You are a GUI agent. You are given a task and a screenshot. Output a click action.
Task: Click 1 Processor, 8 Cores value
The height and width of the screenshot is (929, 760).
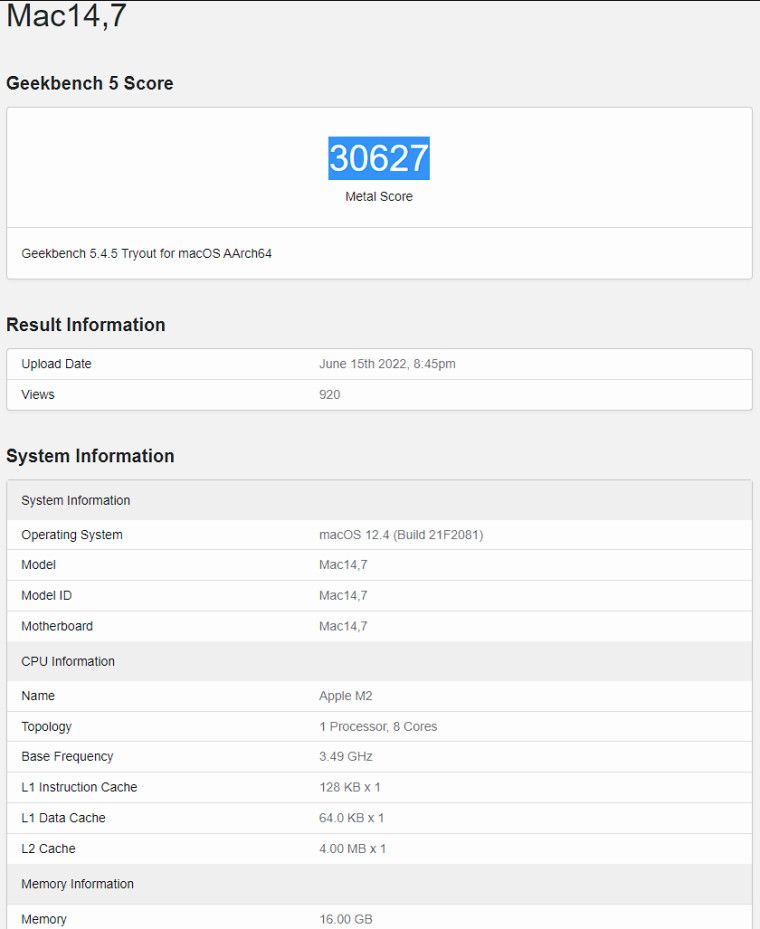[x=378, y=726]
